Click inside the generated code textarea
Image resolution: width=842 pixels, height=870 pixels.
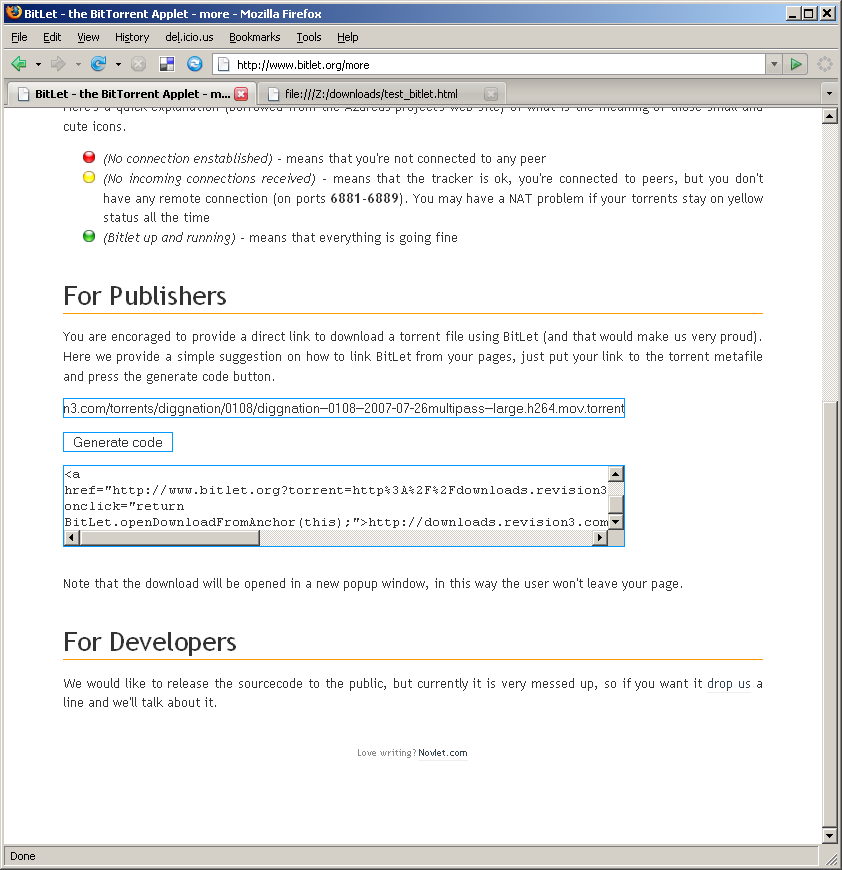click(336, 498)
